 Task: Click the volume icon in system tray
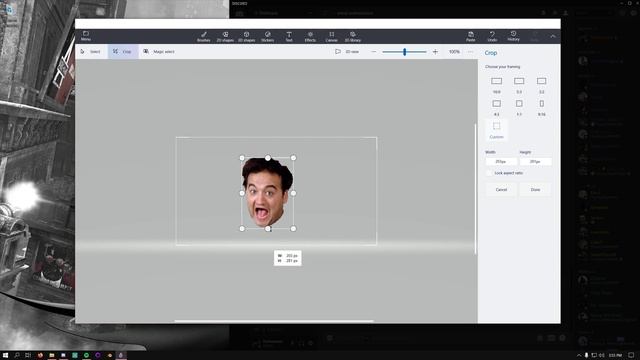(x=602, y=356)
